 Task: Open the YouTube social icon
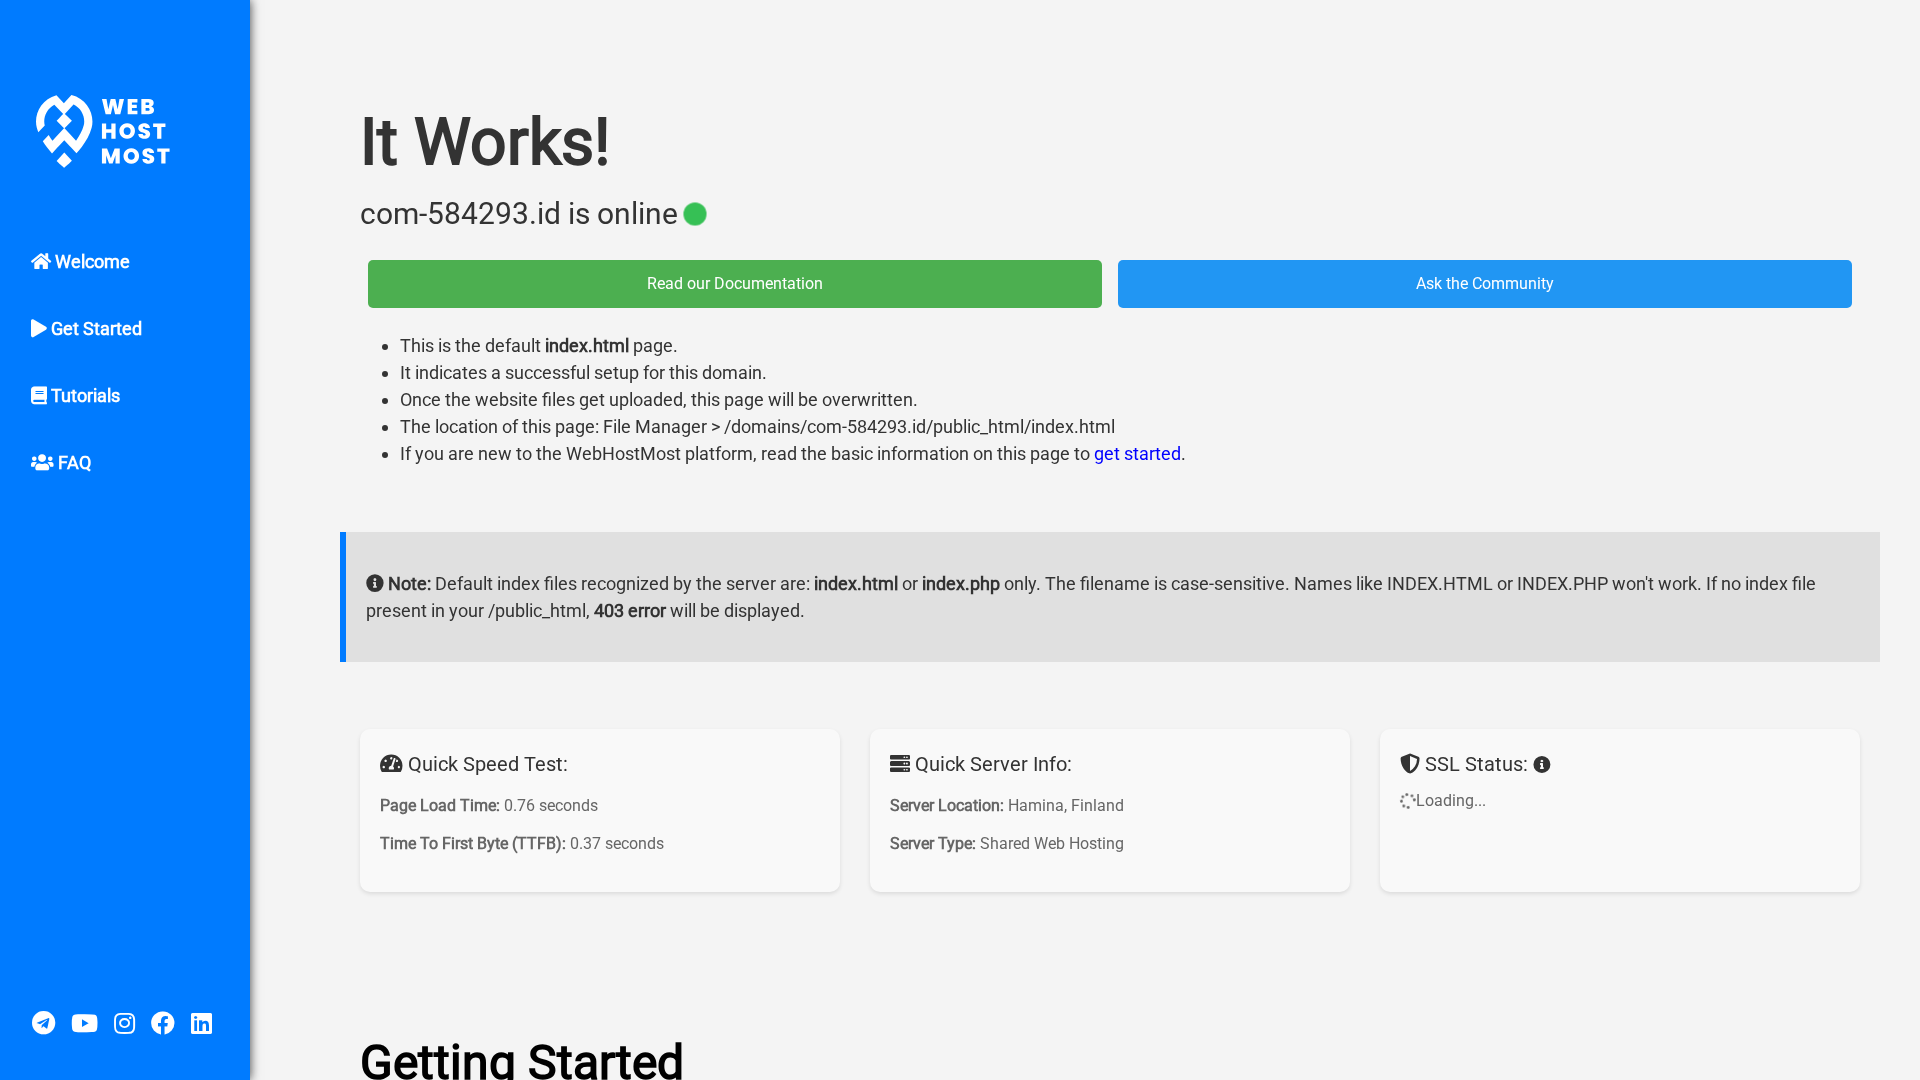pos(84,1023)
